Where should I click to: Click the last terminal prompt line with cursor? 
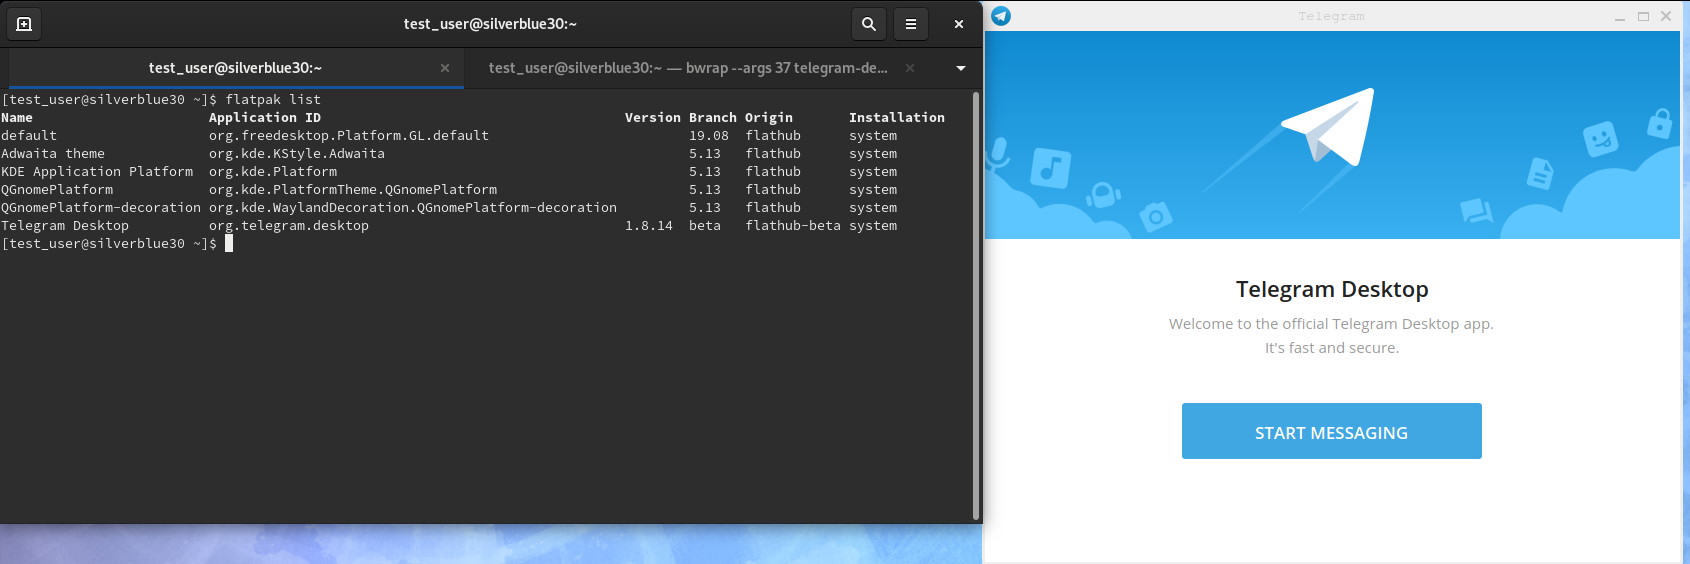[117, 244]
